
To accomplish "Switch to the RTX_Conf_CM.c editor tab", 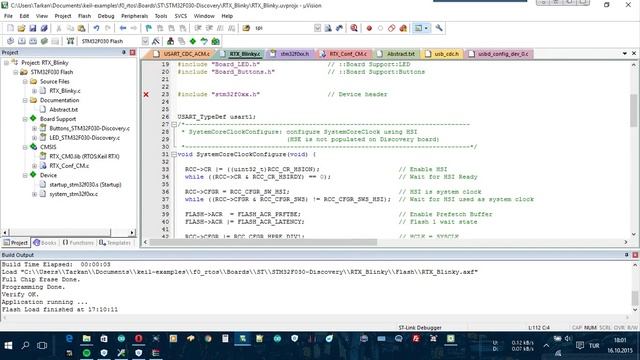I will [344, 54].
